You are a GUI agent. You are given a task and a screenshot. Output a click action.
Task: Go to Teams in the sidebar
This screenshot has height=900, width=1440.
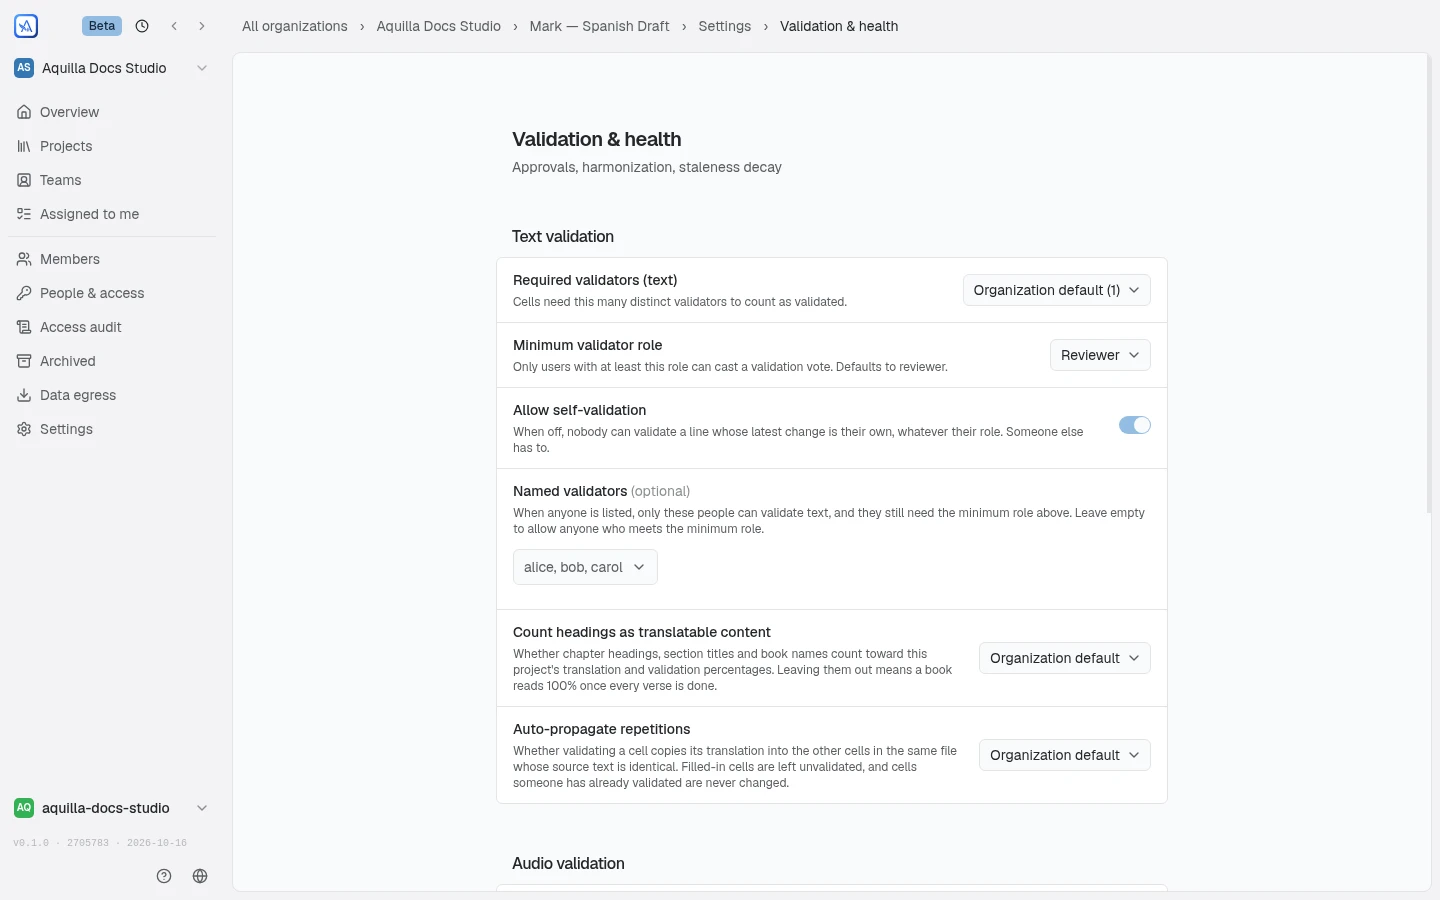[x=112, y=180]
